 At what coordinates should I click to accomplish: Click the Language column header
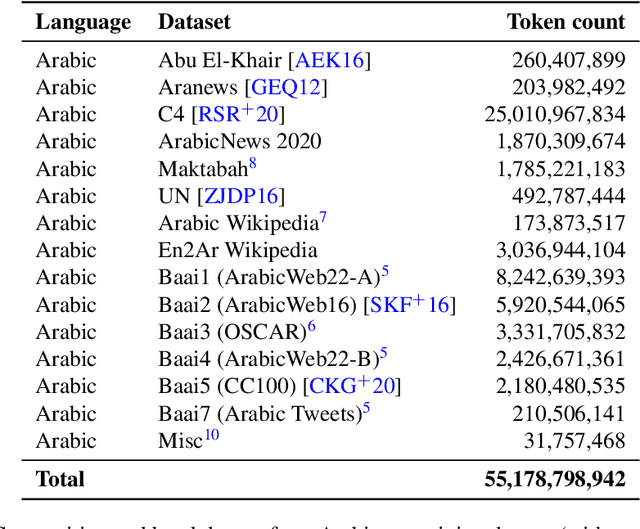pyautogui.click(x=83, y=21)
